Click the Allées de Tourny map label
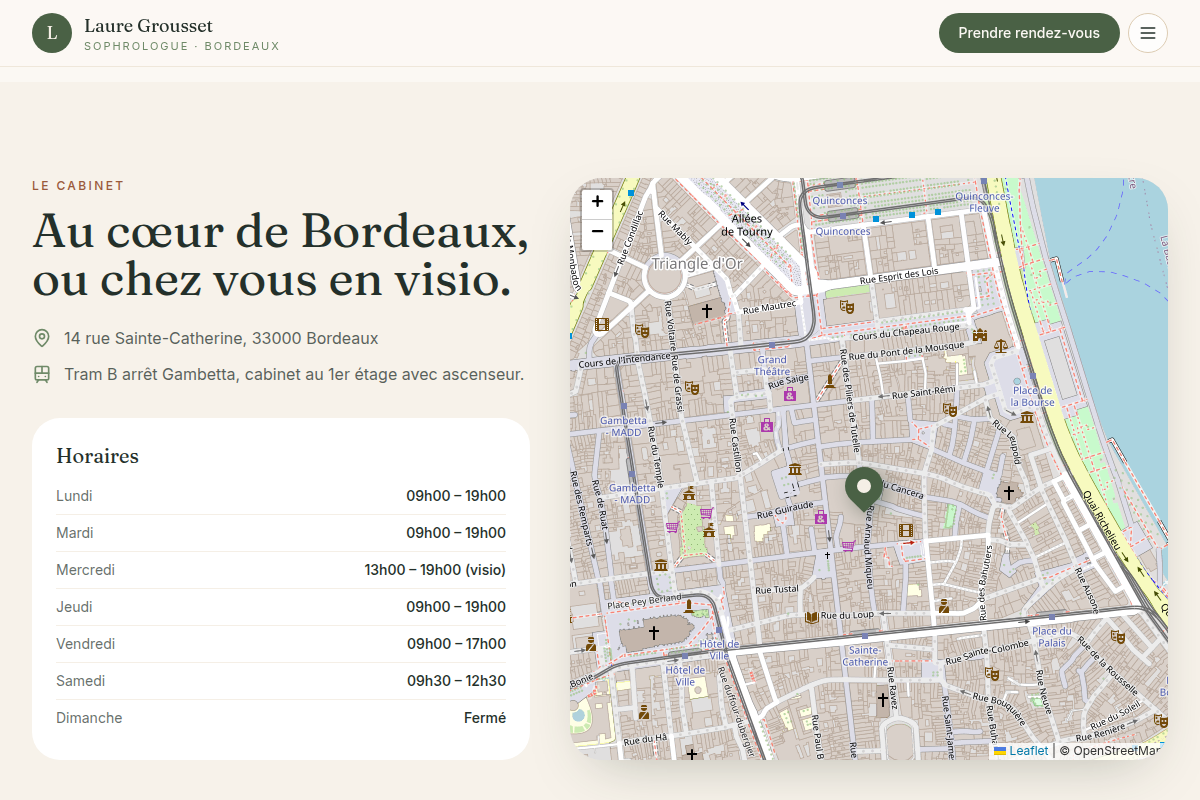1200x800 pixels. pyautogui.click(x=747, y=225)
